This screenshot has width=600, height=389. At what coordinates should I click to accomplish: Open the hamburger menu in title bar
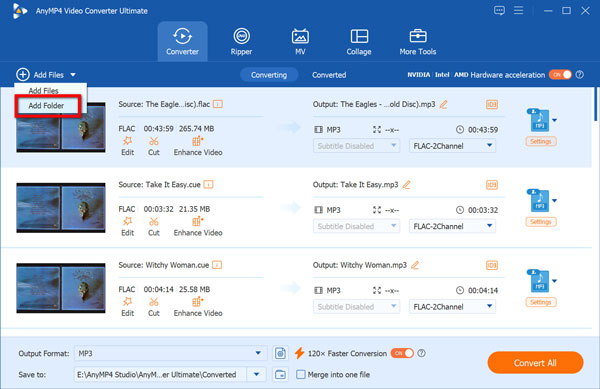coord(518,10)
